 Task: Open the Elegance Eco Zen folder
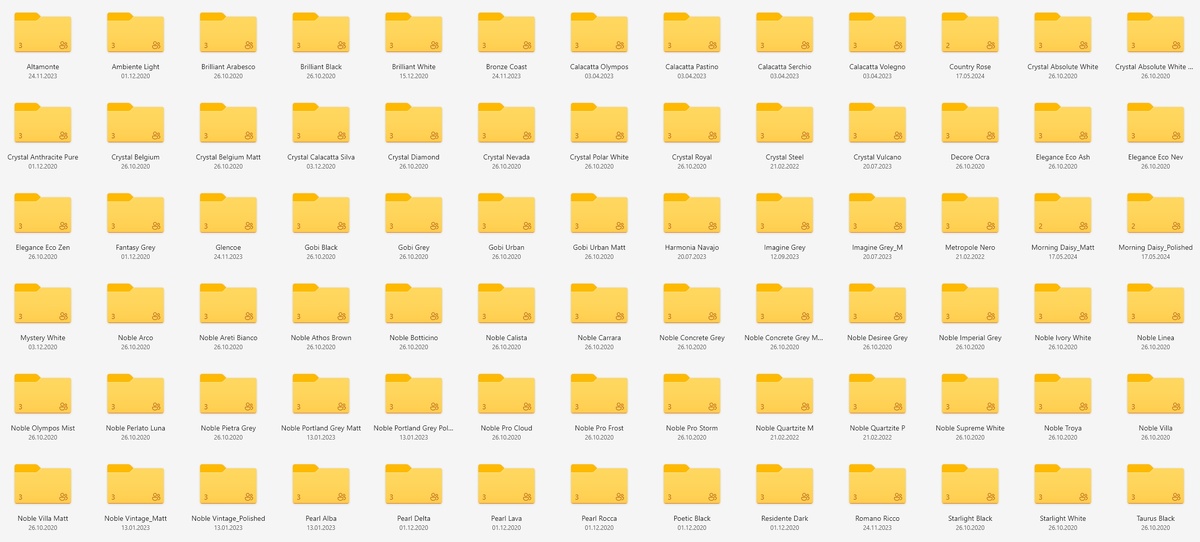point(42,213)
